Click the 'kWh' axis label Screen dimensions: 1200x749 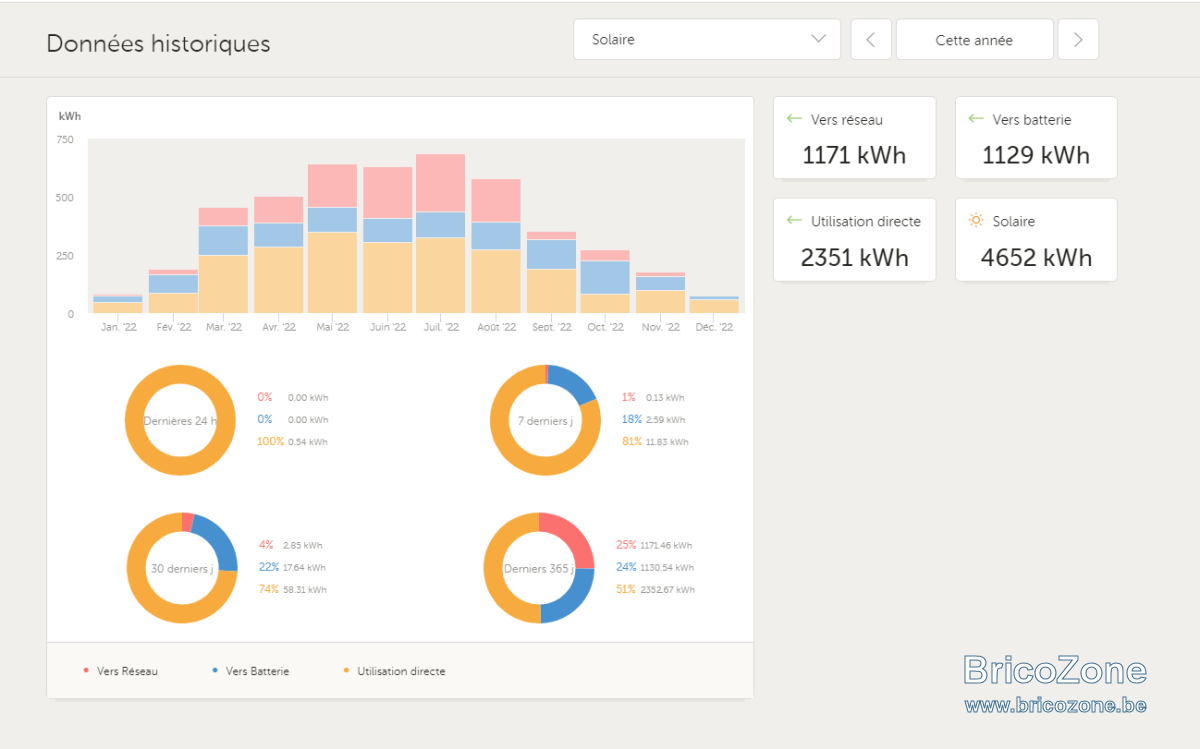[69, 117]
